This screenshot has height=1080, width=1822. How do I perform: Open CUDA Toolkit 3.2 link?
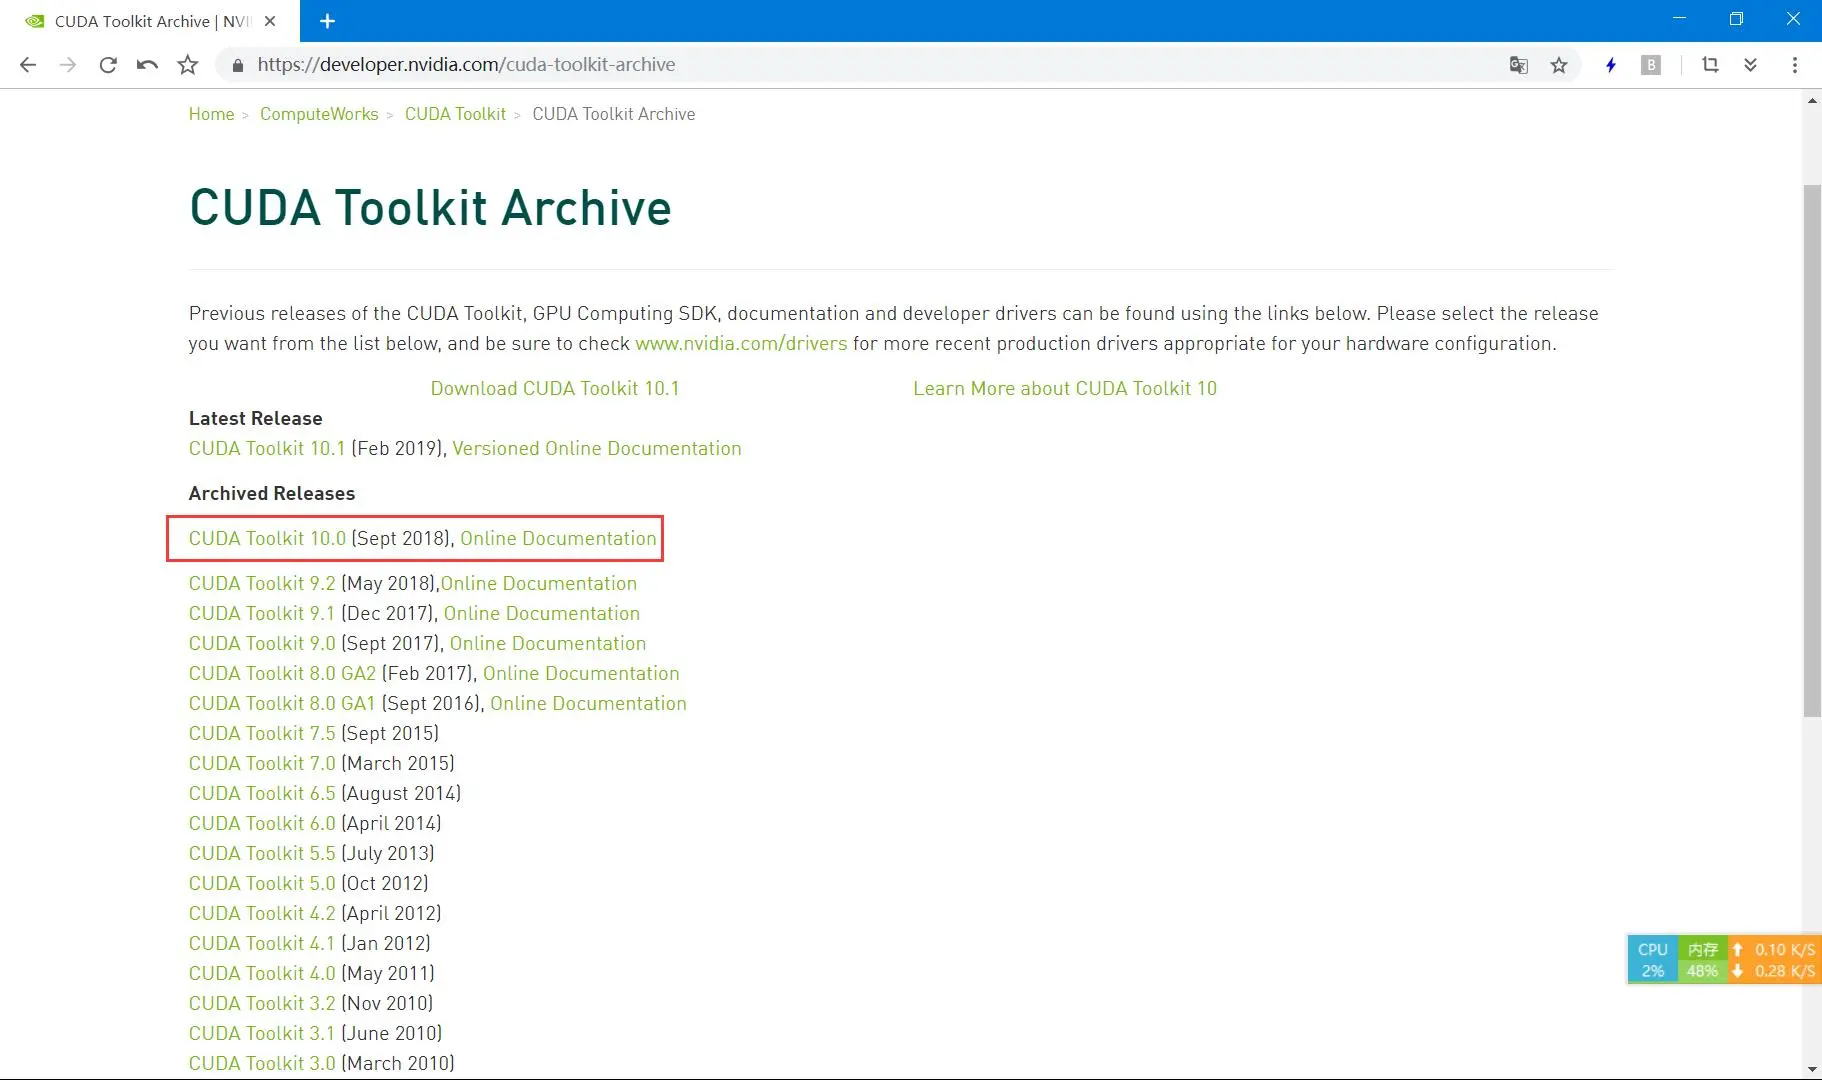(x=262, y=1003)
